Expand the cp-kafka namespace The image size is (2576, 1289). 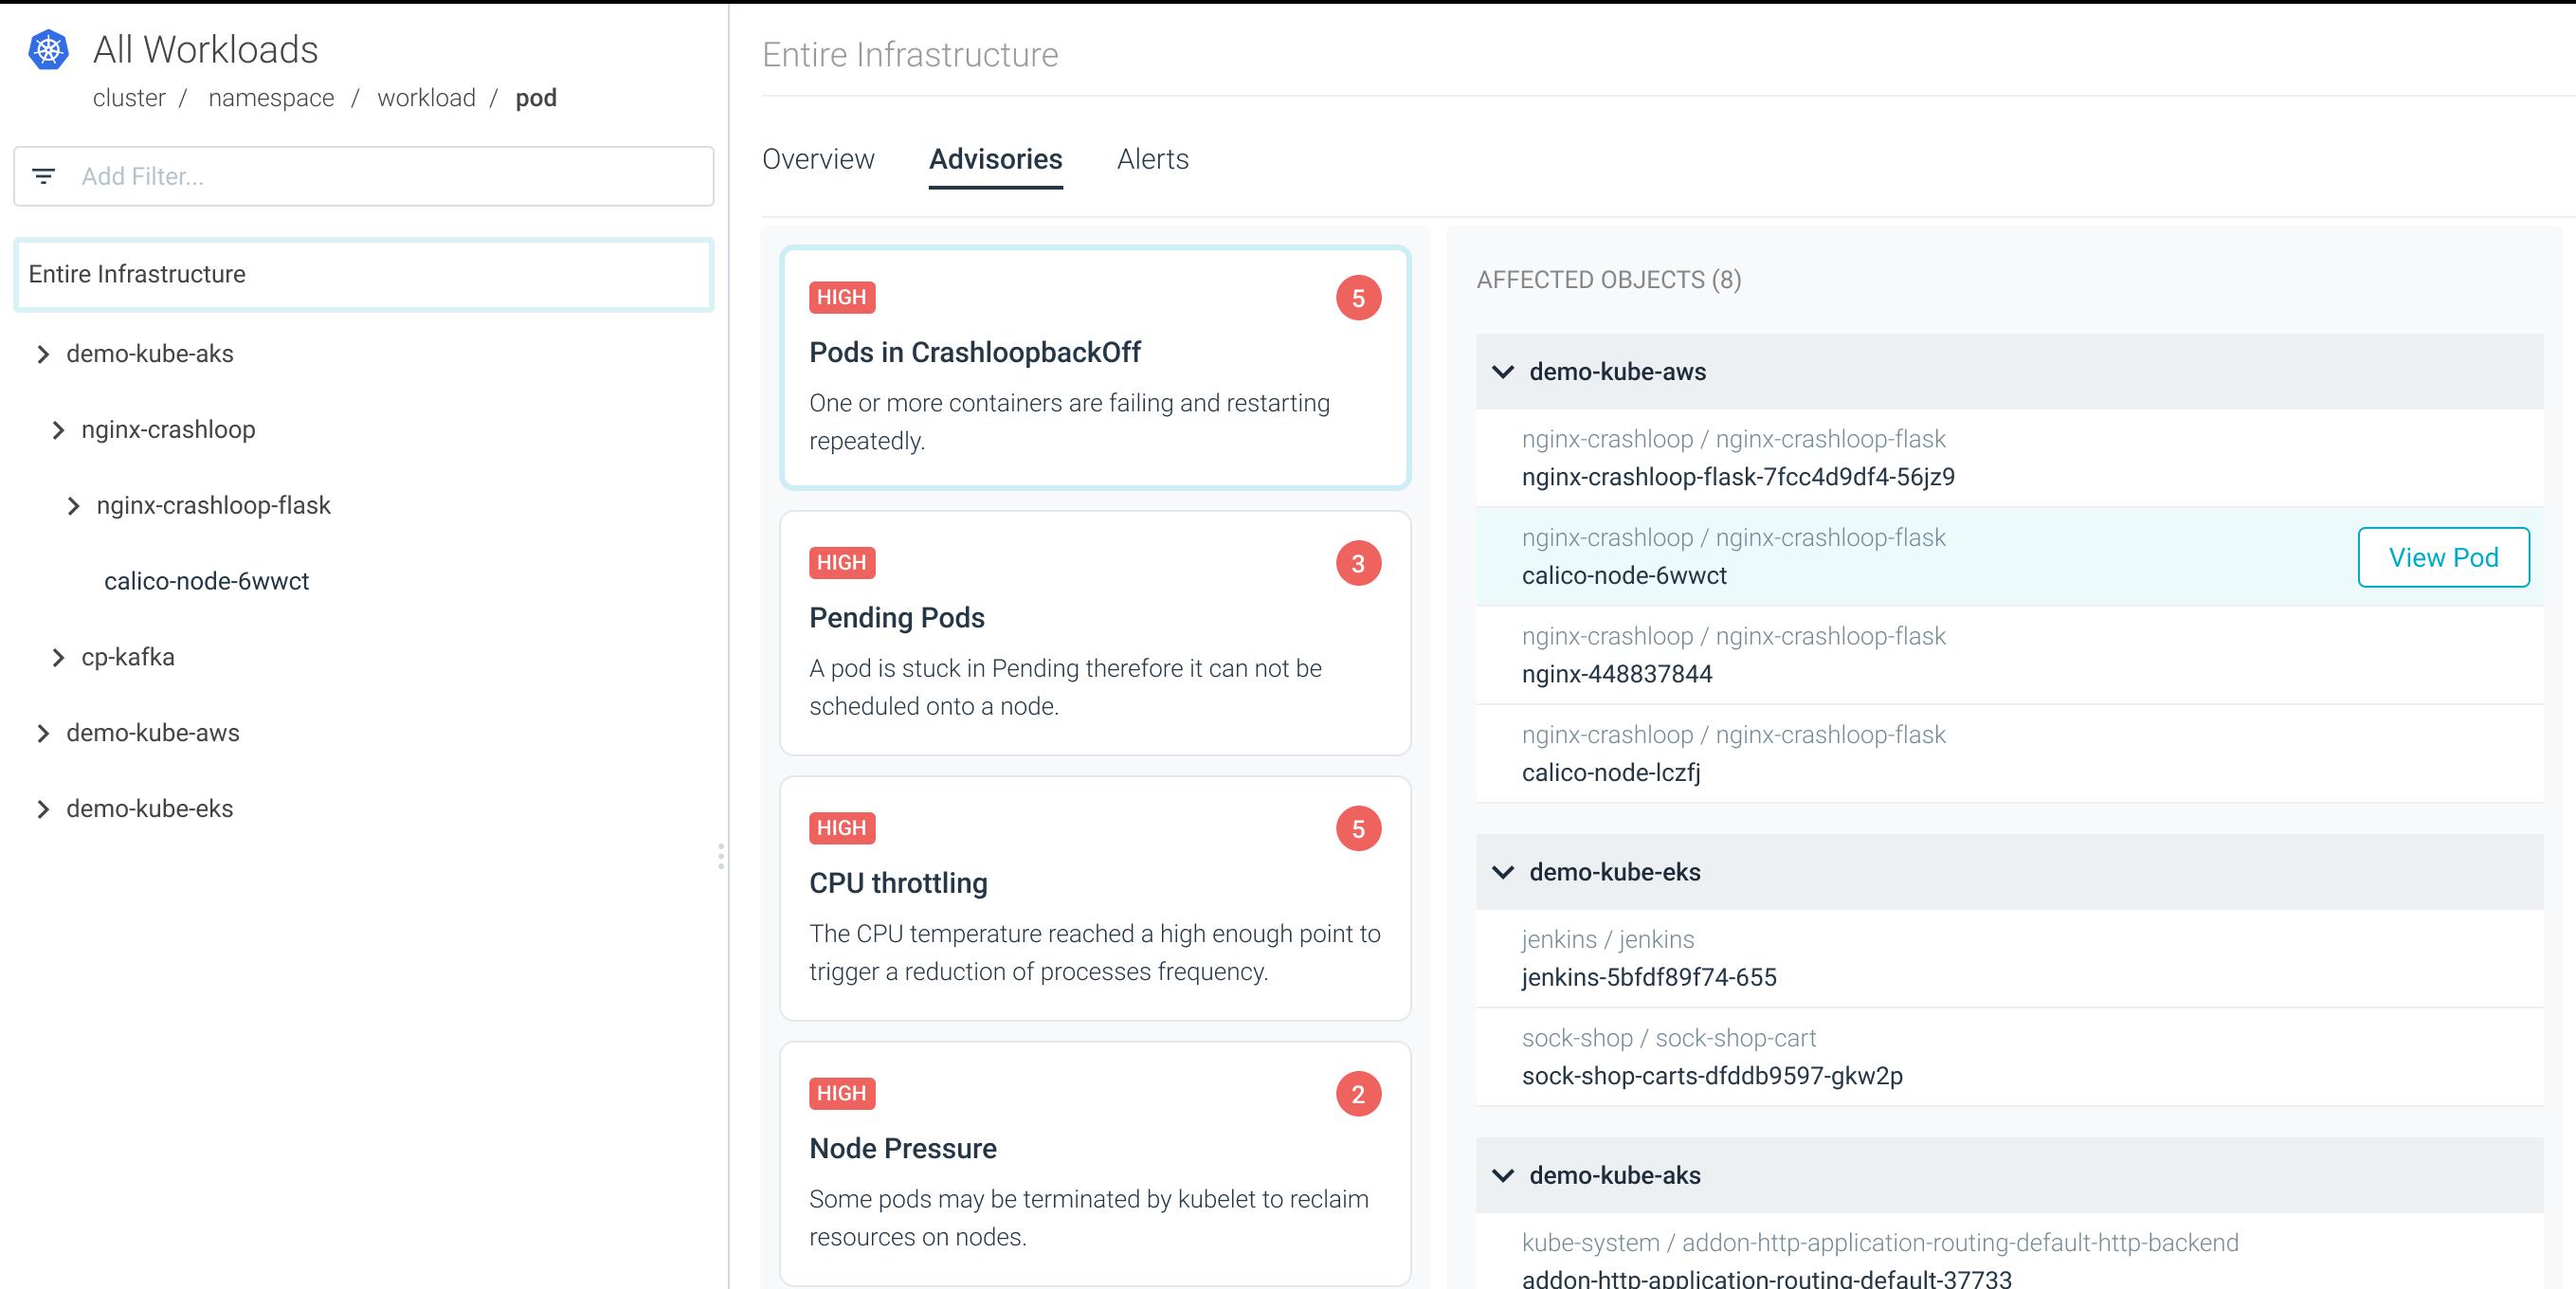58,657
